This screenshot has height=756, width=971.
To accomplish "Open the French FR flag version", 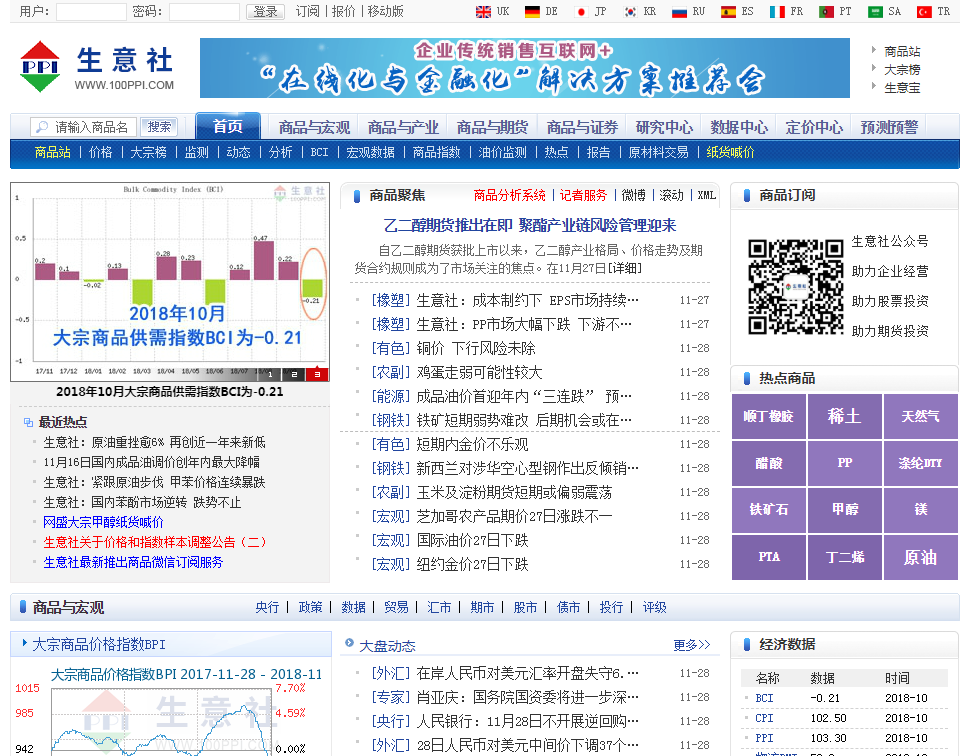I will pos(786,11).
